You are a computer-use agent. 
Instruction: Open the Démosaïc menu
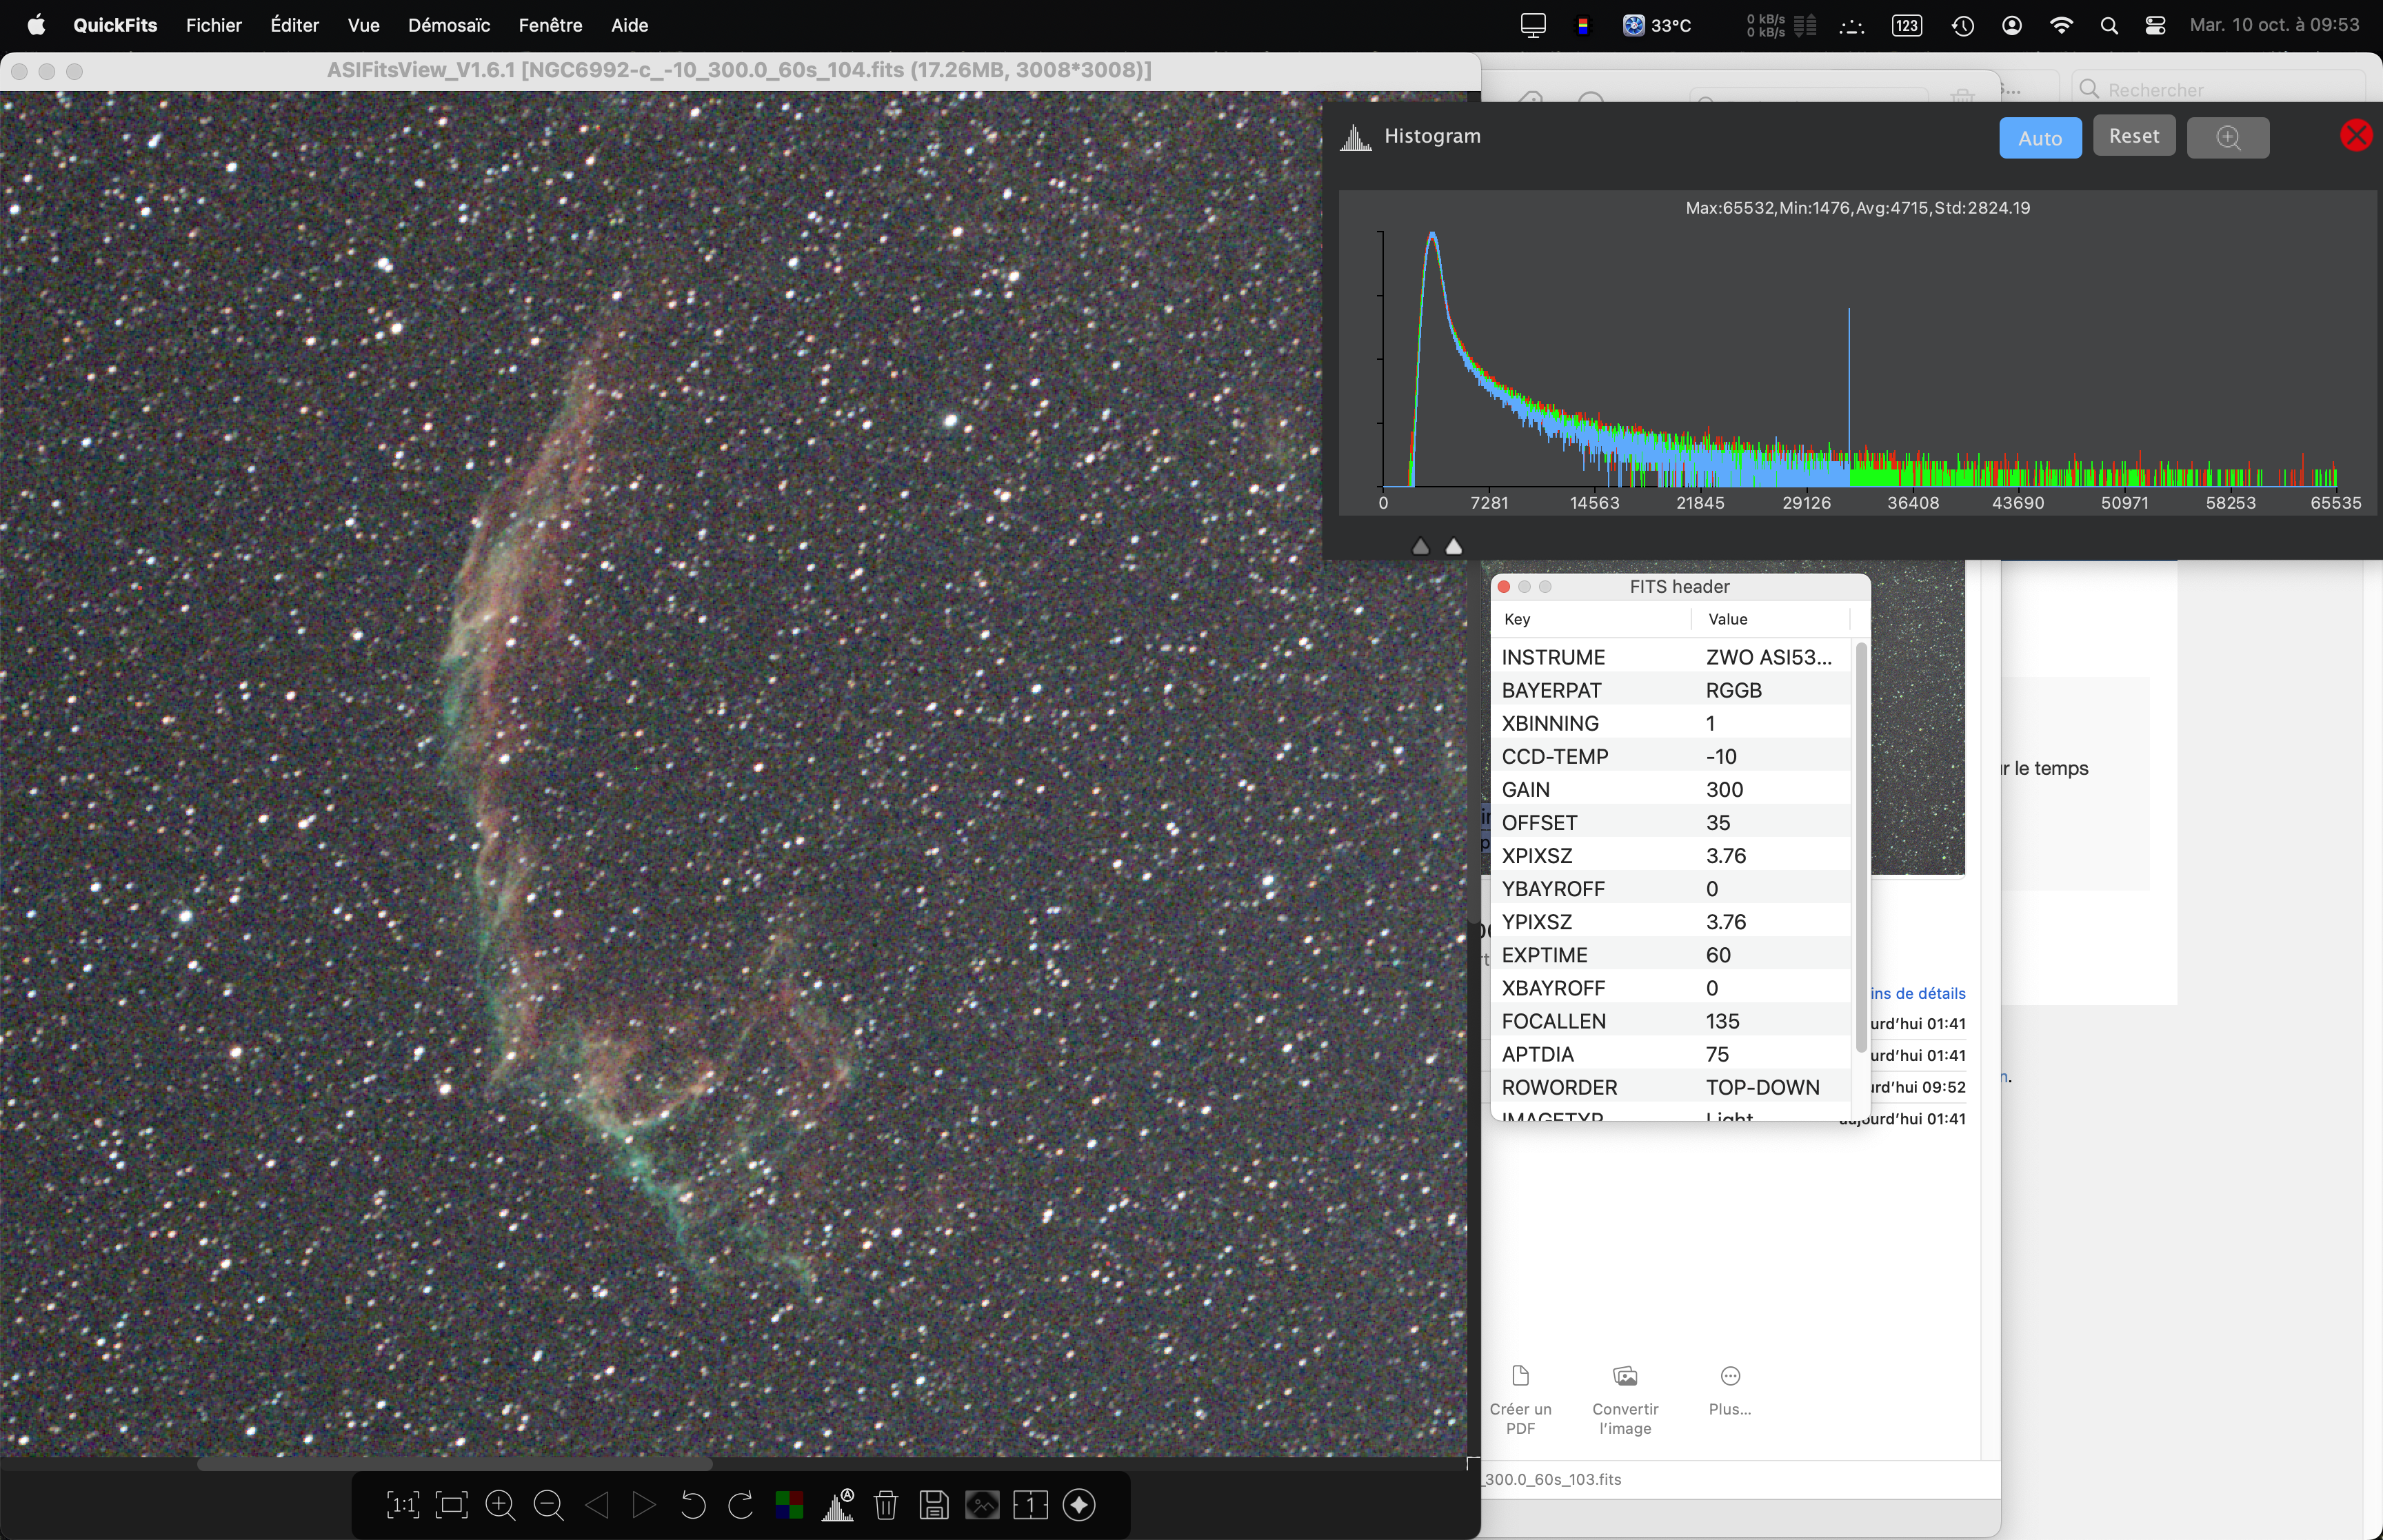point(448,25)
